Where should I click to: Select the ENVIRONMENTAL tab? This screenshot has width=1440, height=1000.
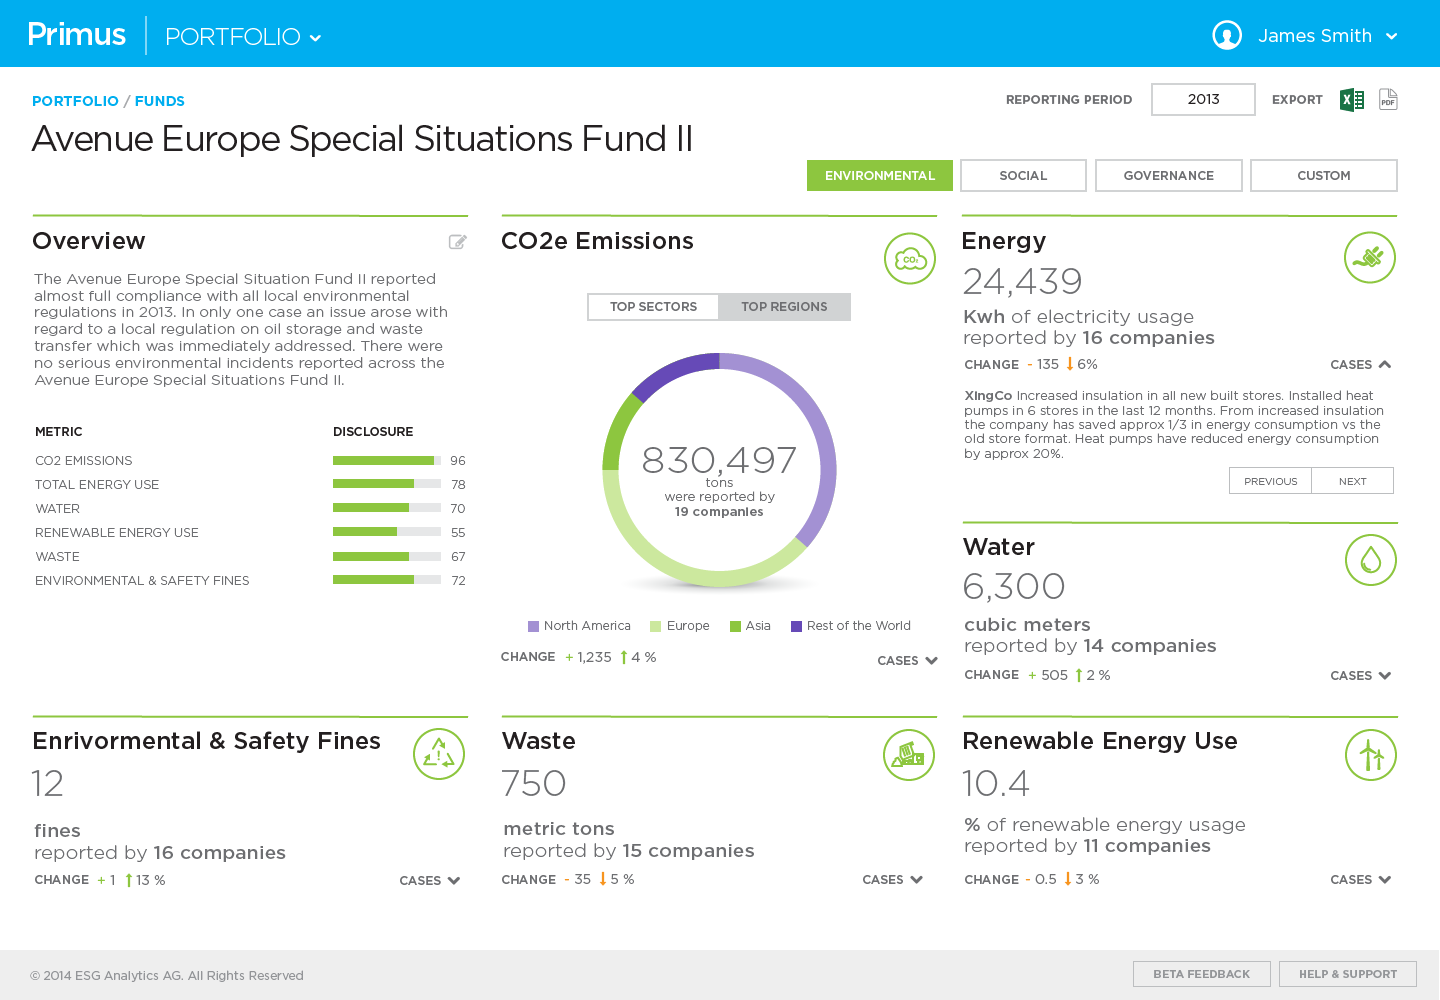pyautogui.click(x=880, y=175)
